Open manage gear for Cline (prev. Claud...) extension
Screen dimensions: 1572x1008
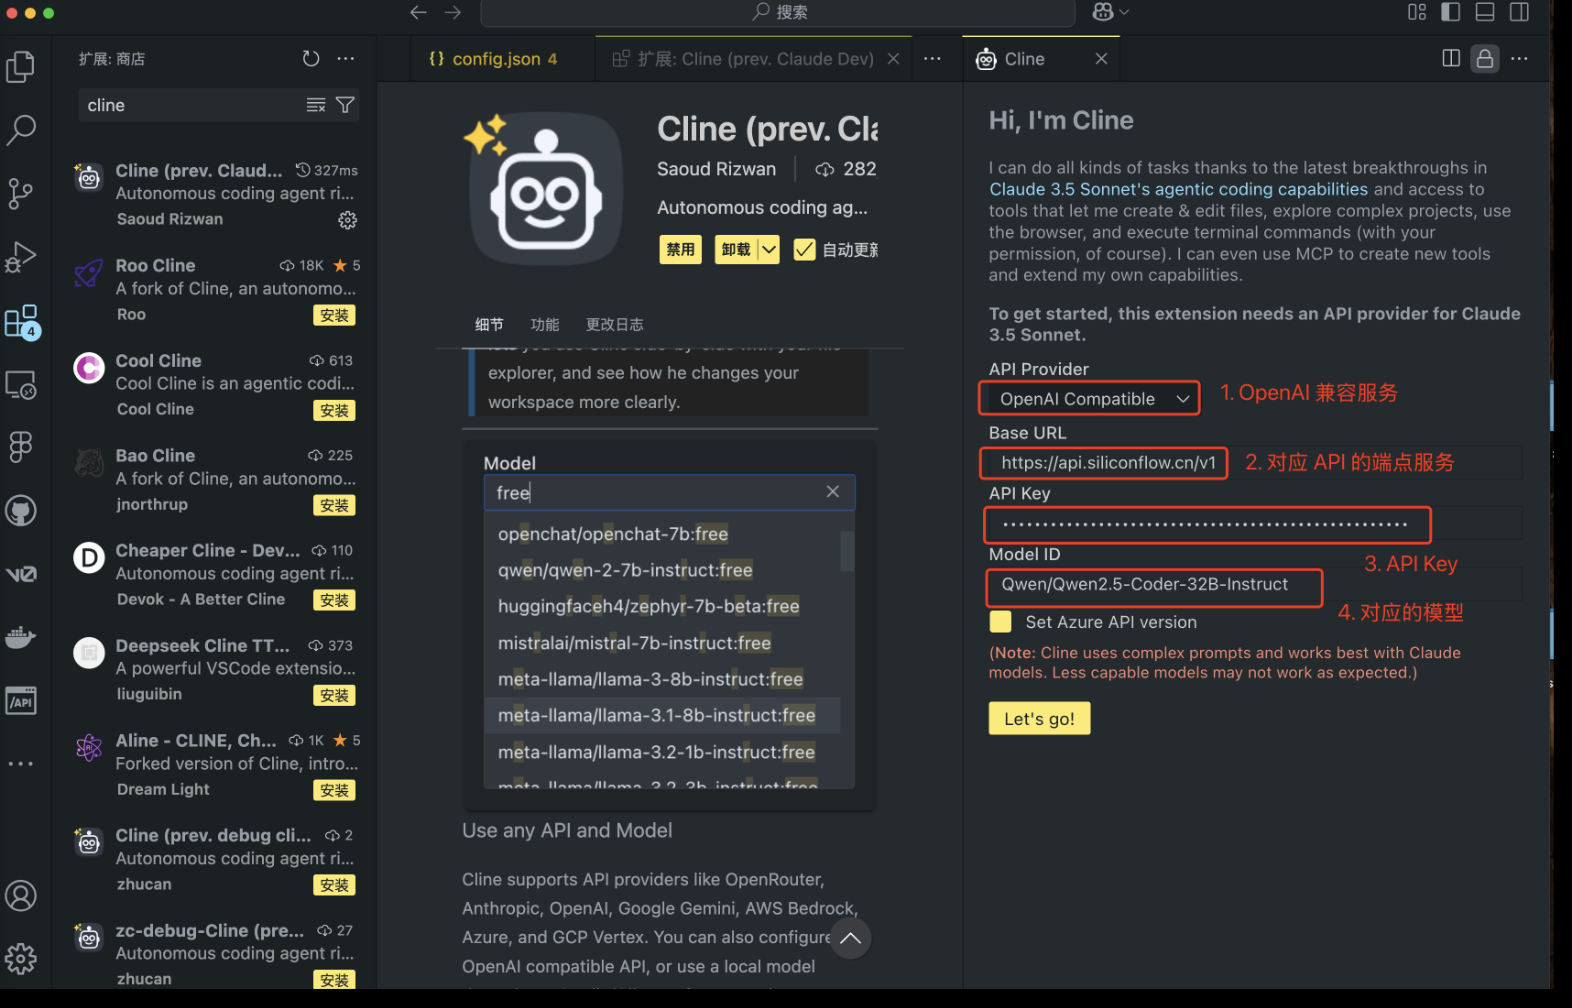point(347,220)
